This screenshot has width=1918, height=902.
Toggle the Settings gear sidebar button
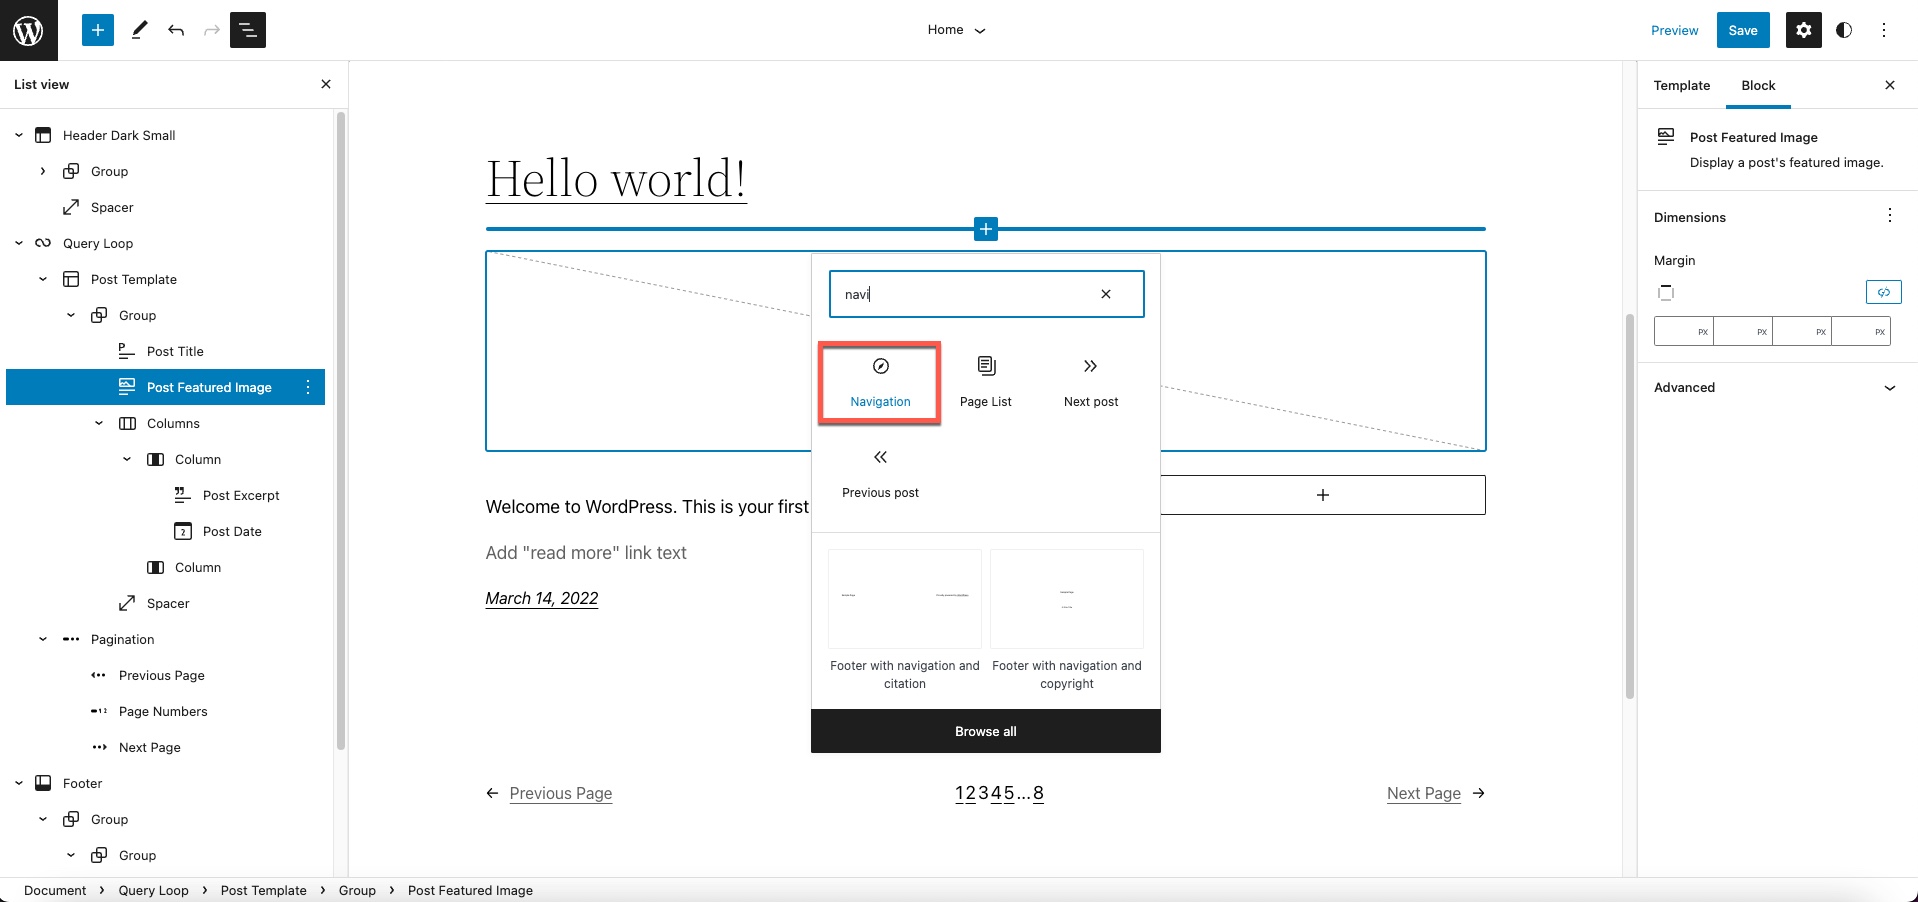[1803, 30]
